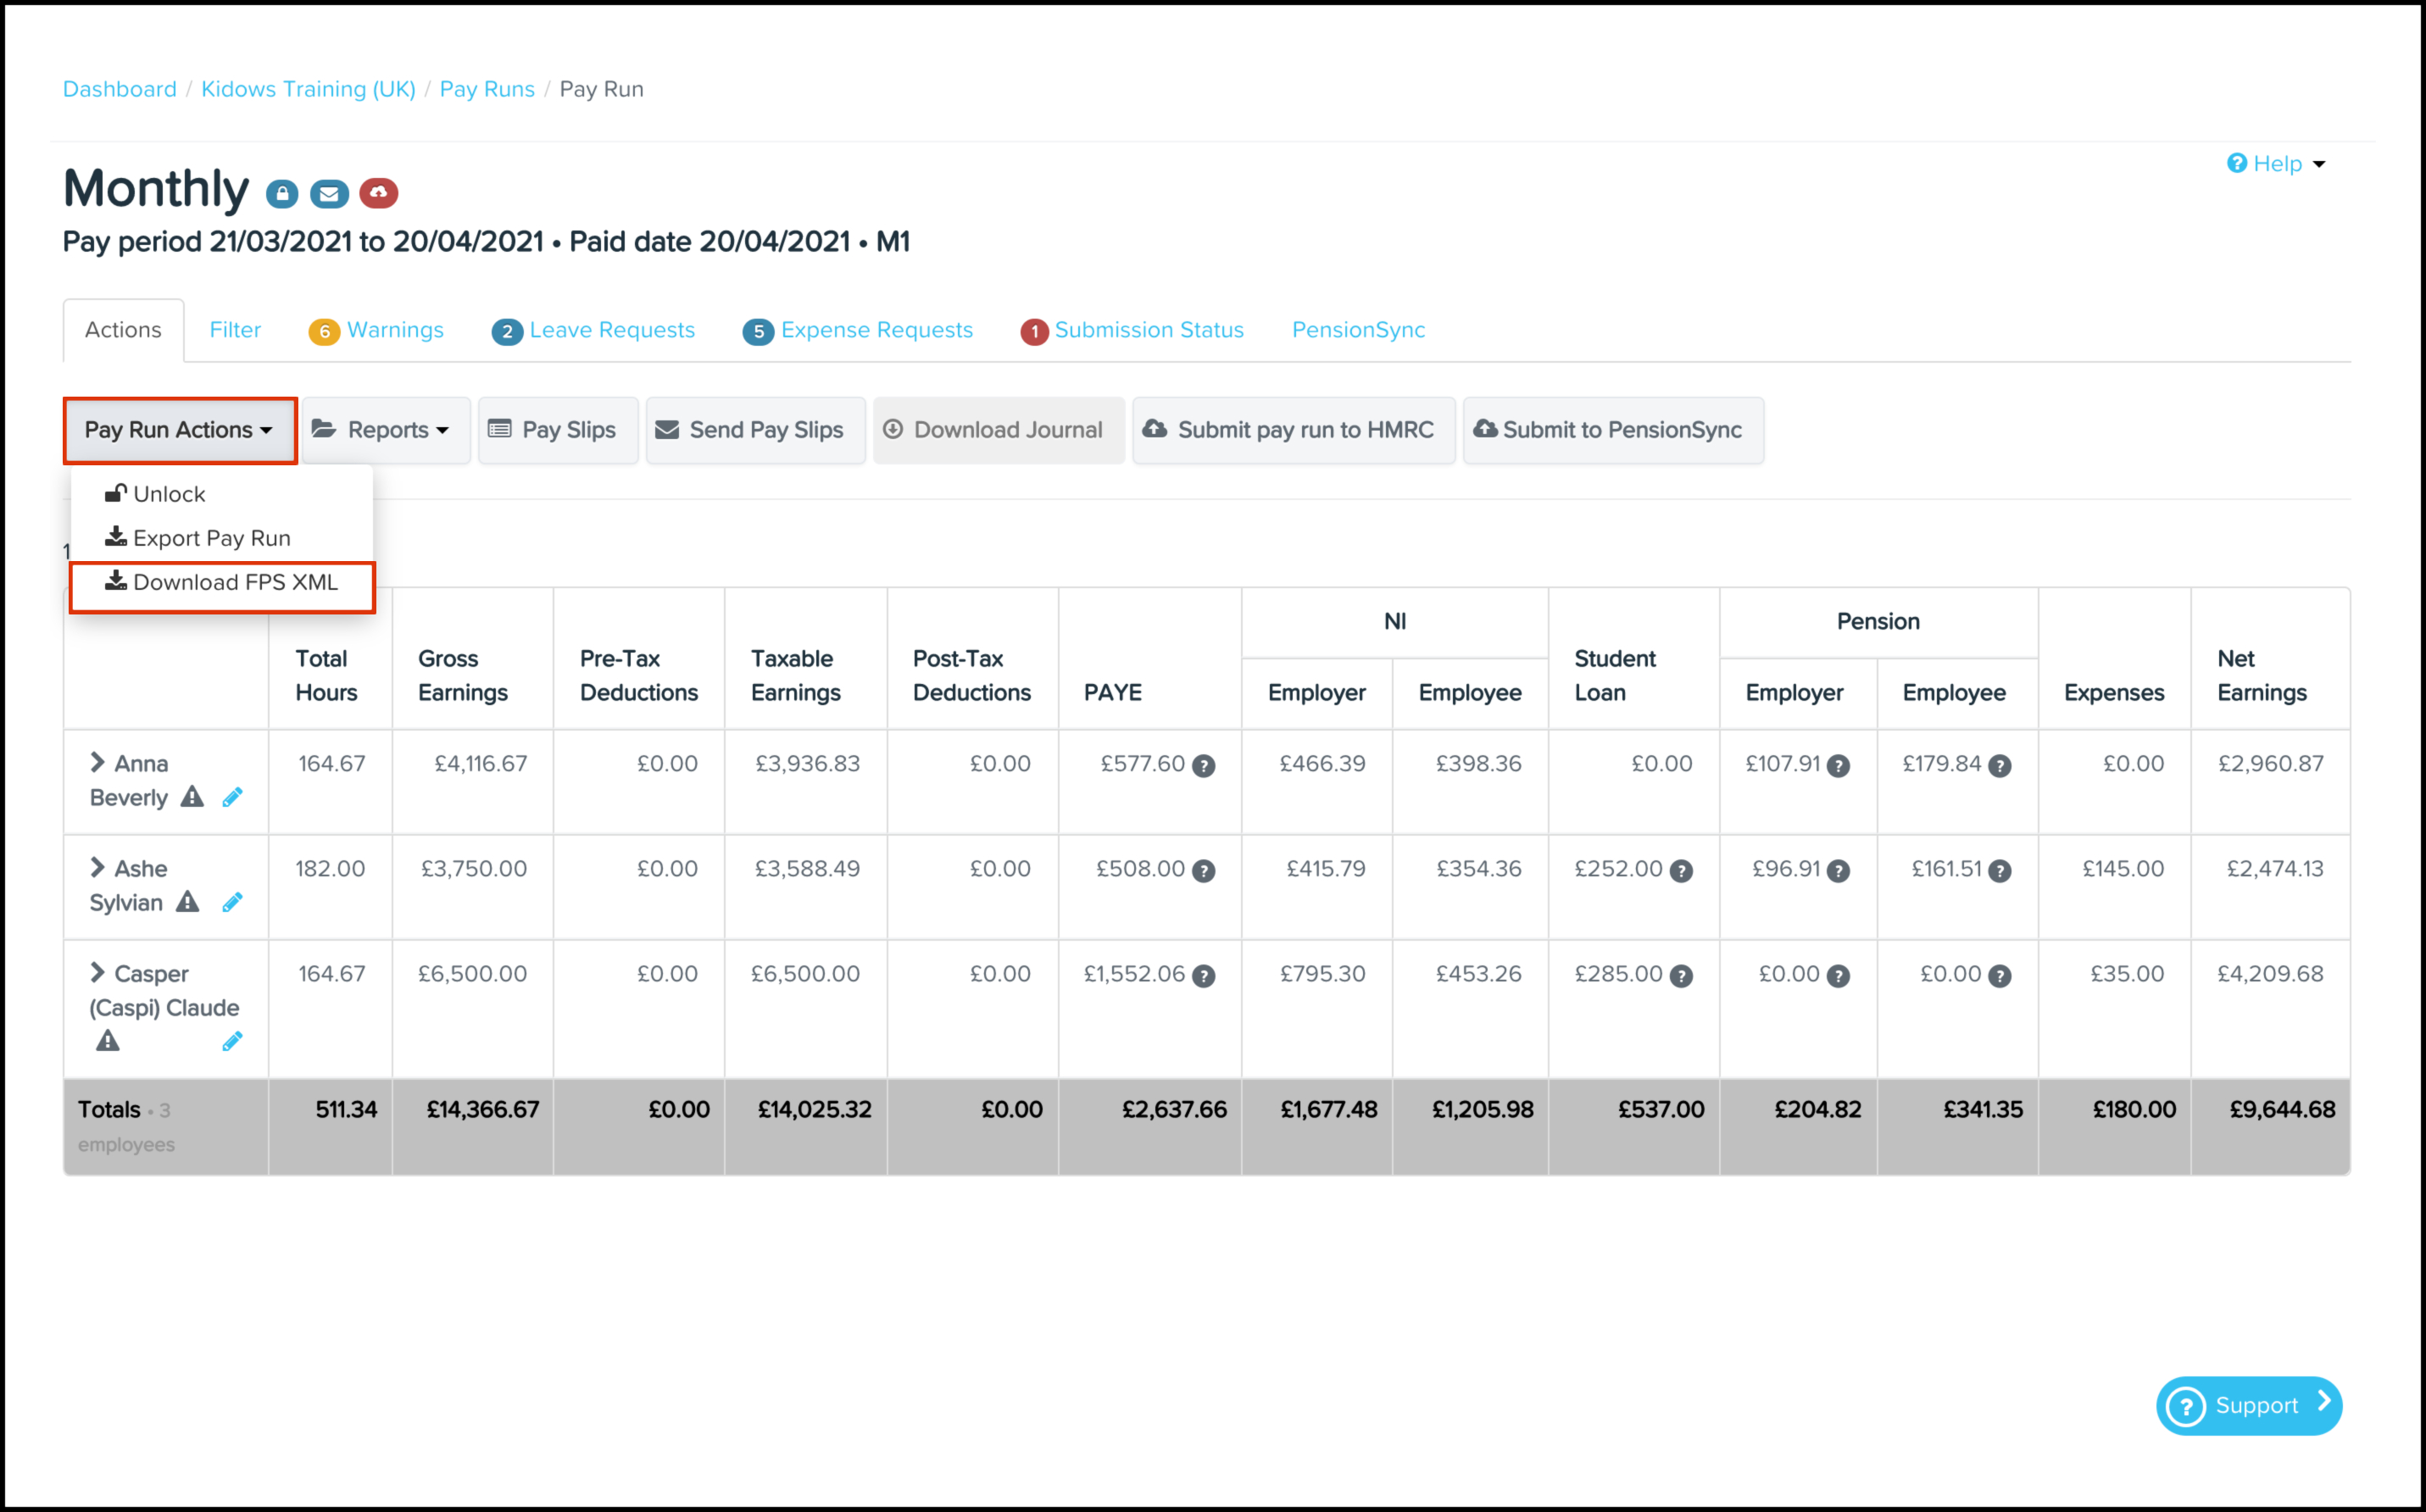The height and width of the screenshot is (1512, 2426).
Task: Click the envelope icon next to Monthly
Action: [329, 194]
